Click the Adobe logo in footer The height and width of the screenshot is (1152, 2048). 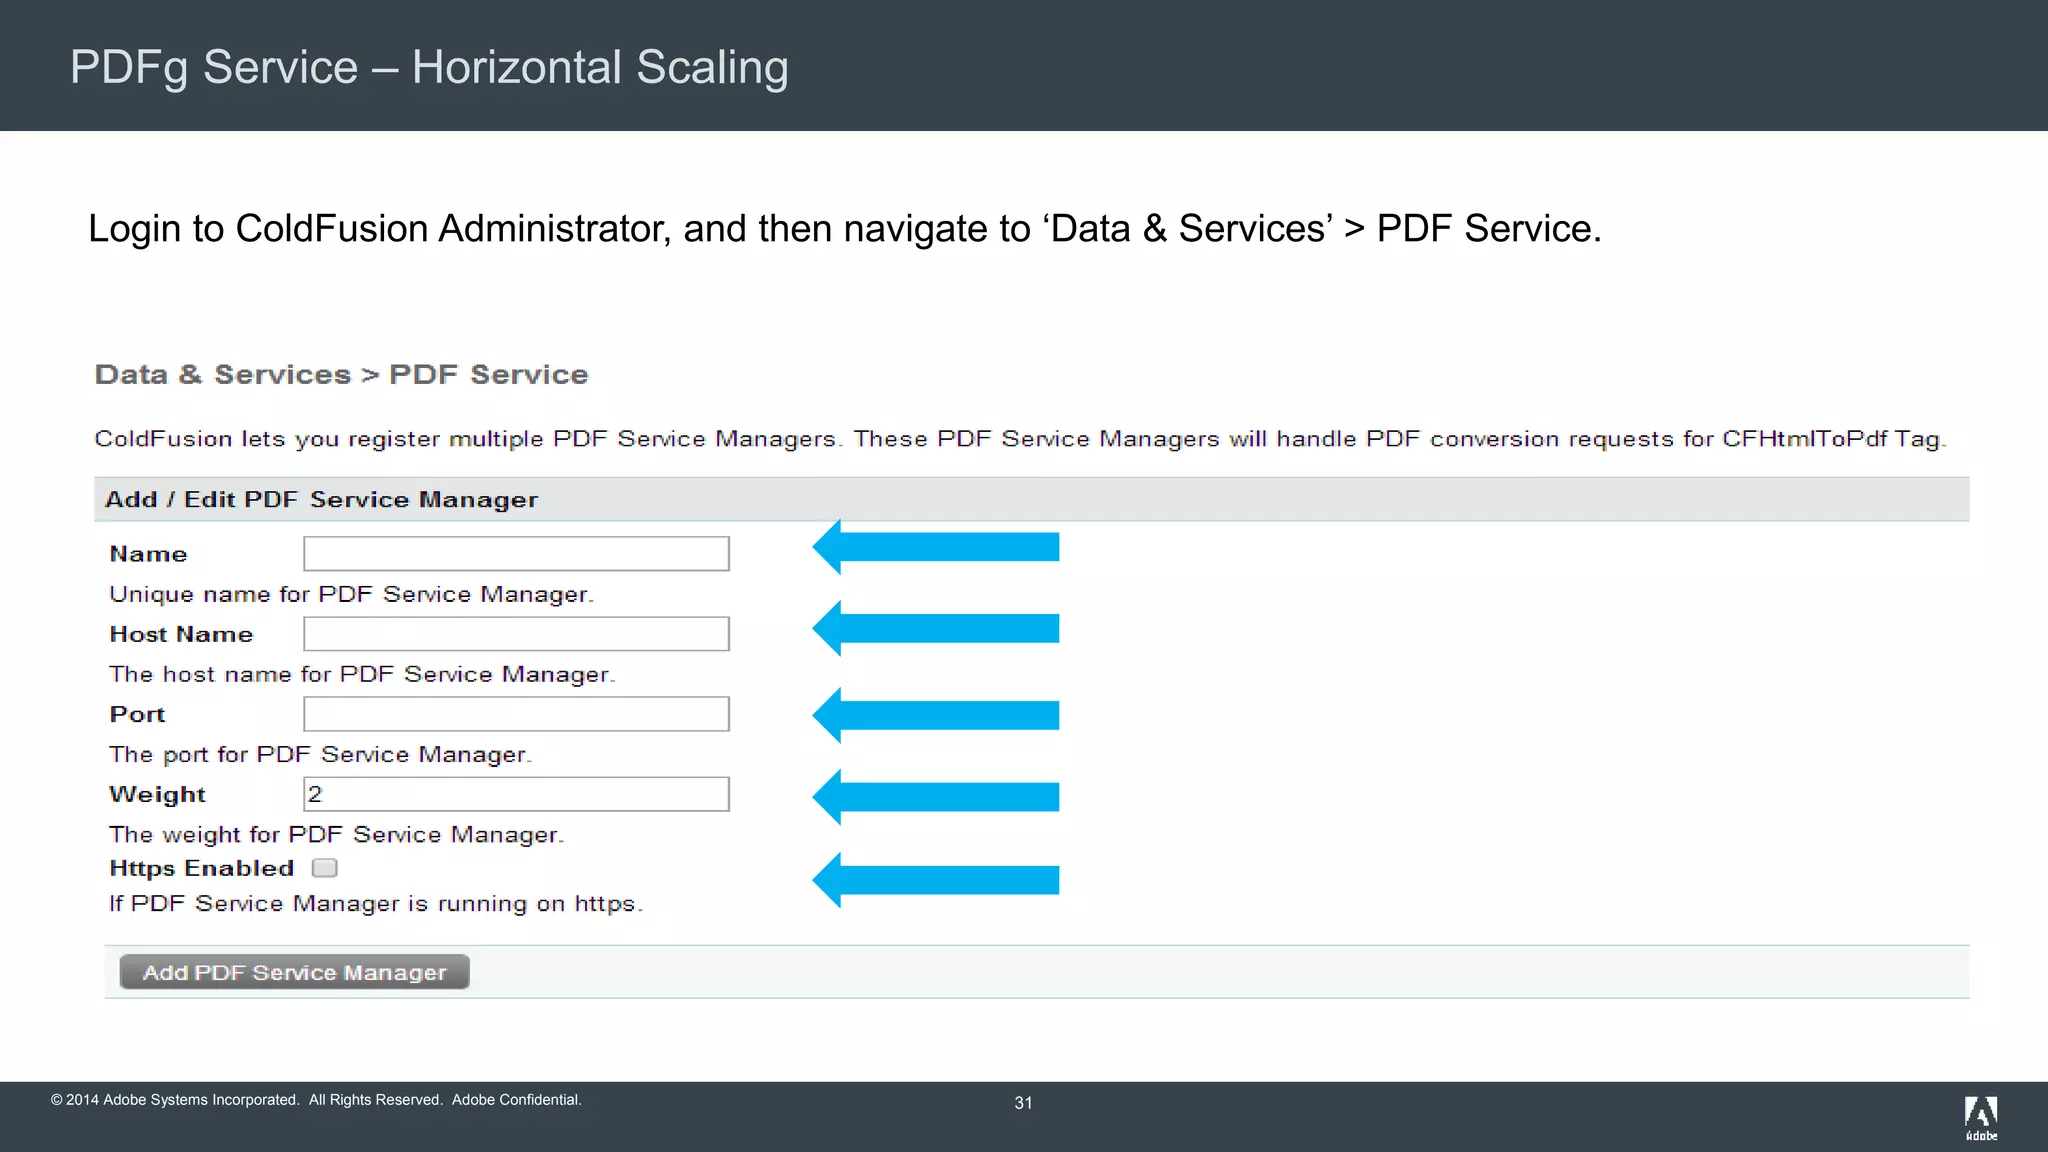point(1981,1118)
